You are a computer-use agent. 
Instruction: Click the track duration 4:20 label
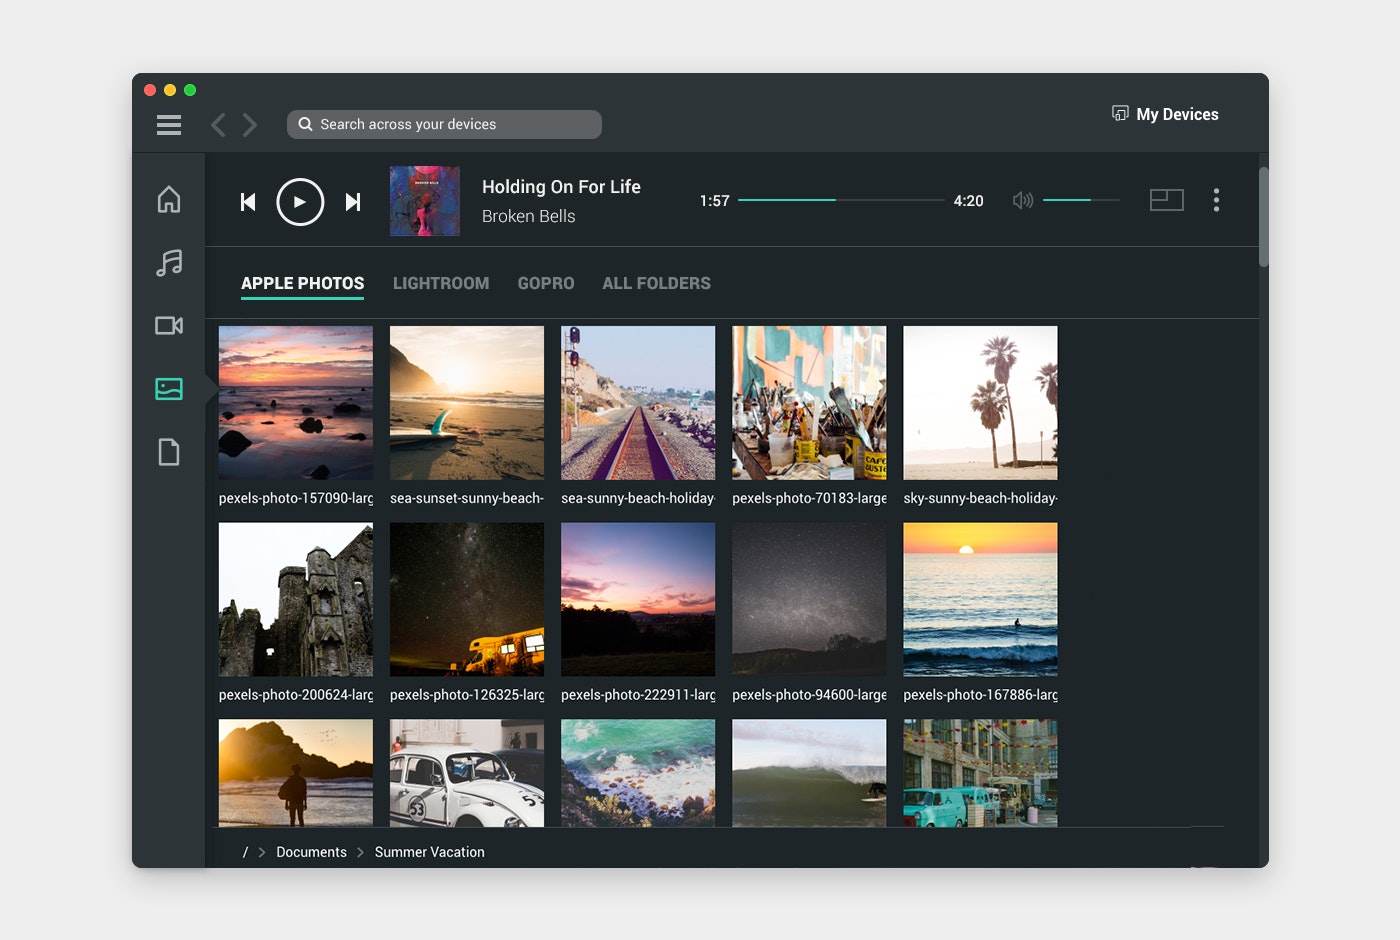point(968,201)
